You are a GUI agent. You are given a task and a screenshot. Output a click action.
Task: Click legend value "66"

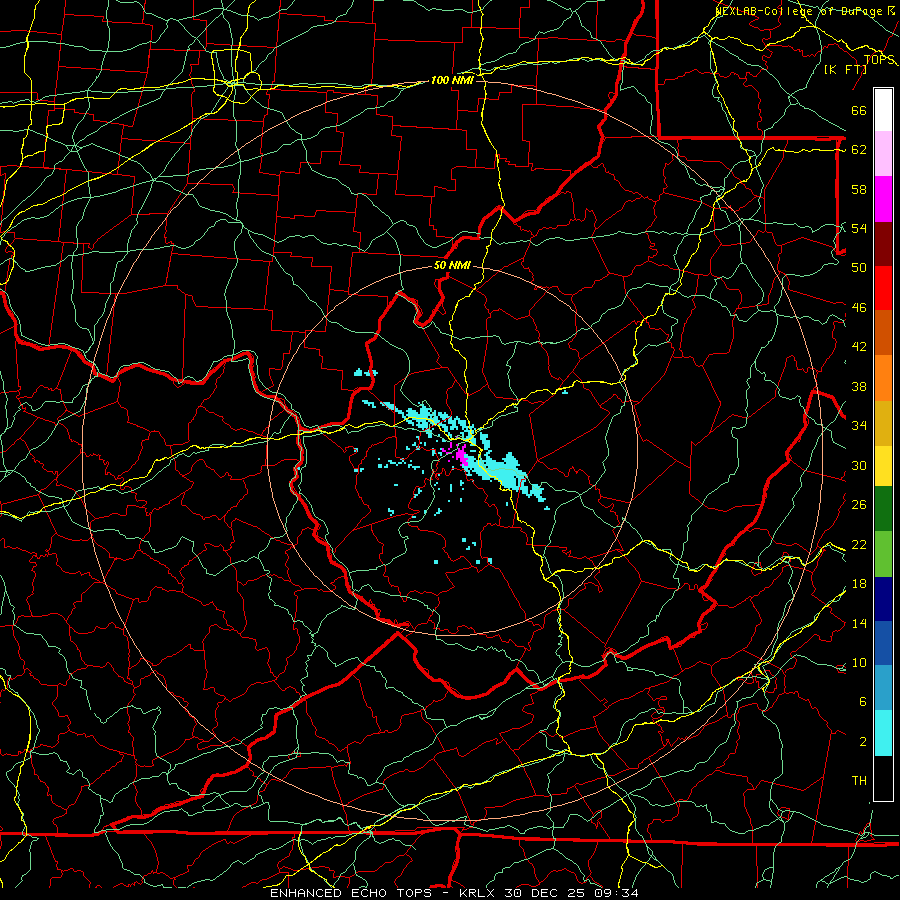point(859,110)
